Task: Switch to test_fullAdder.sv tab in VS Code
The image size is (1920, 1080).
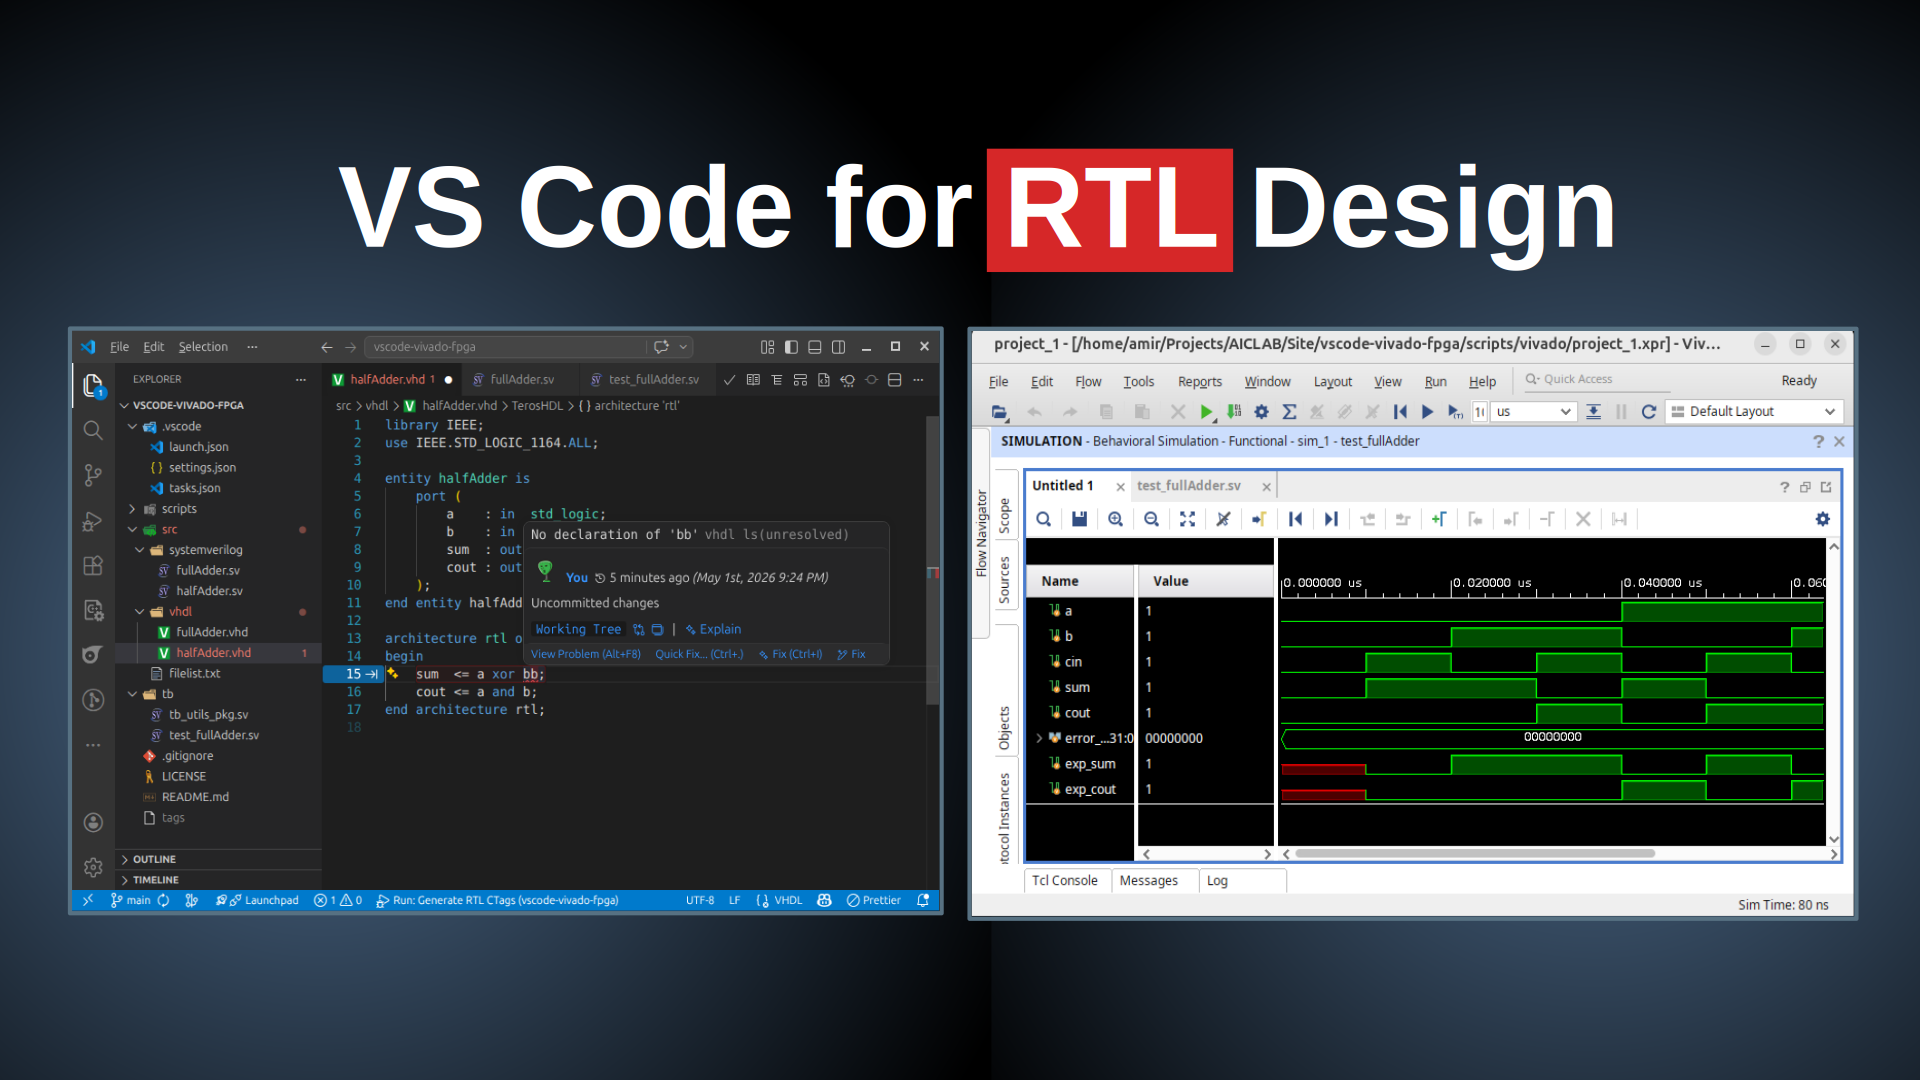Action: click(x=652, y=380)
